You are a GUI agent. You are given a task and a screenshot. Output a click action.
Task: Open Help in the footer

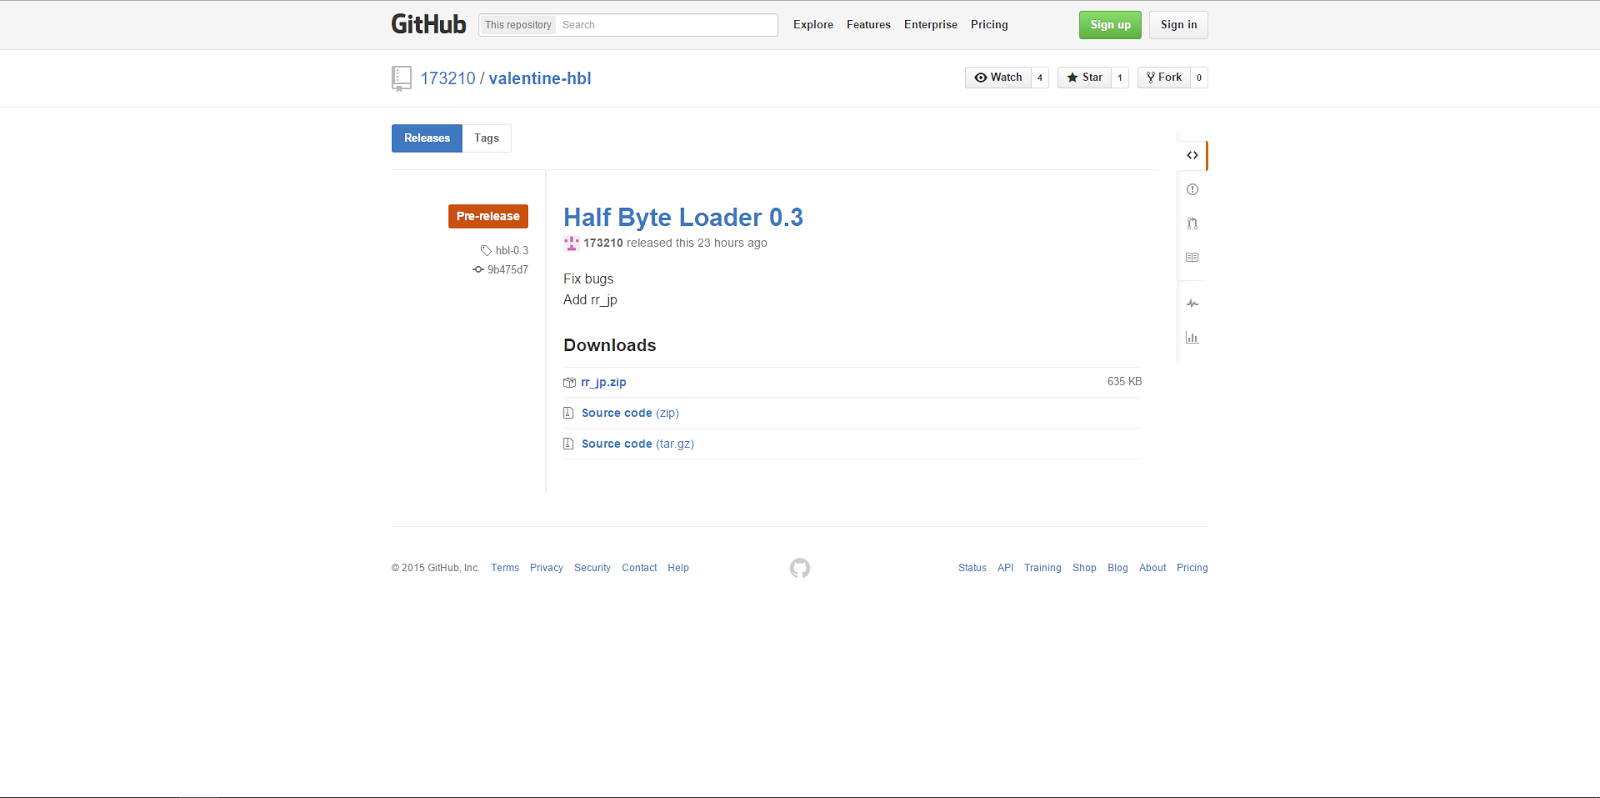(678, 568)
